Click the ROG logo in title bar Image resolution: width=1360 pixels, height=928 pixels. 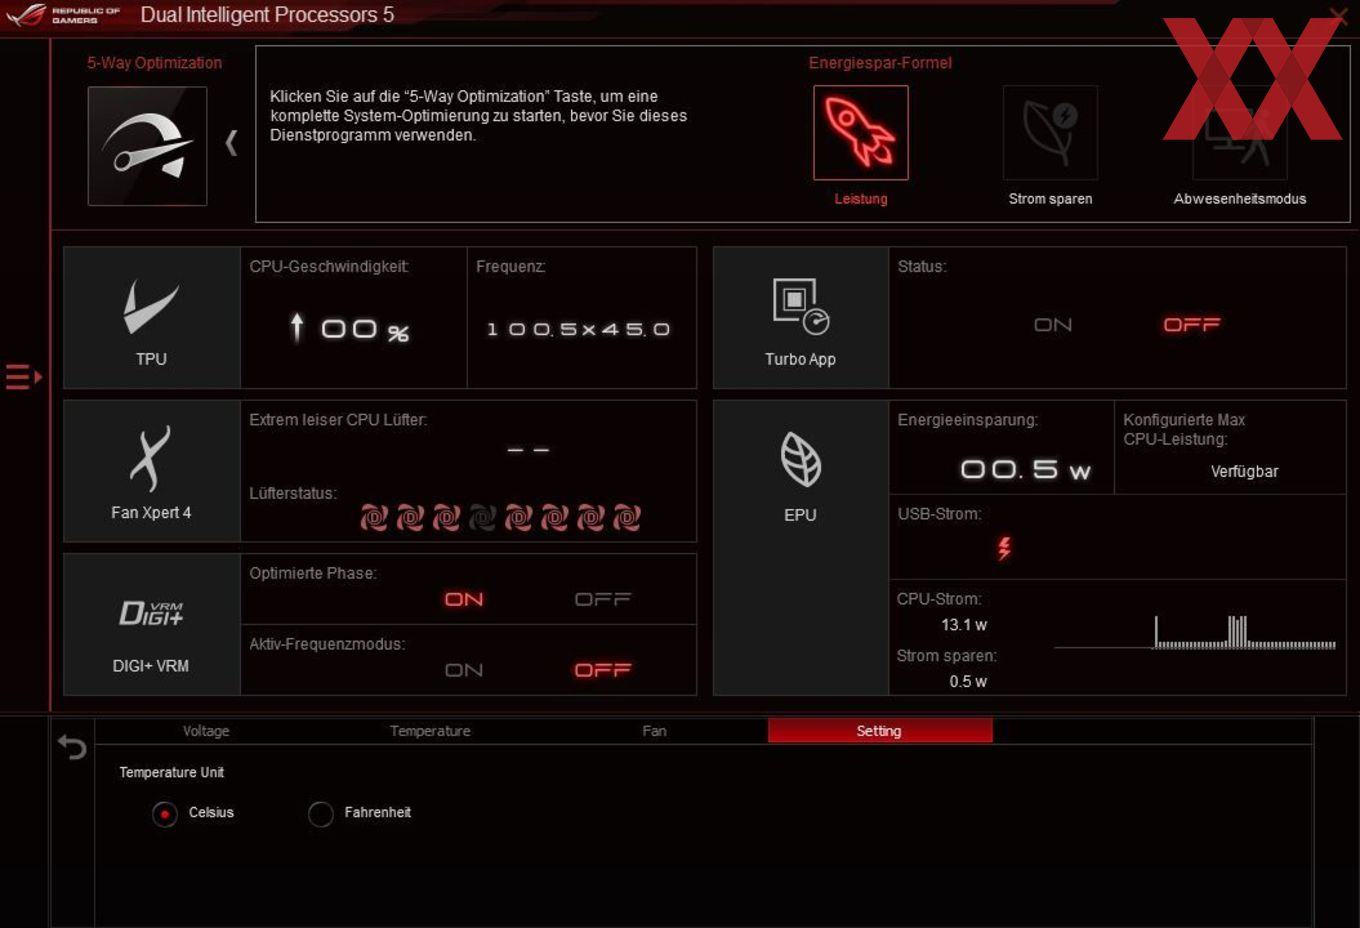click(26, 15)
